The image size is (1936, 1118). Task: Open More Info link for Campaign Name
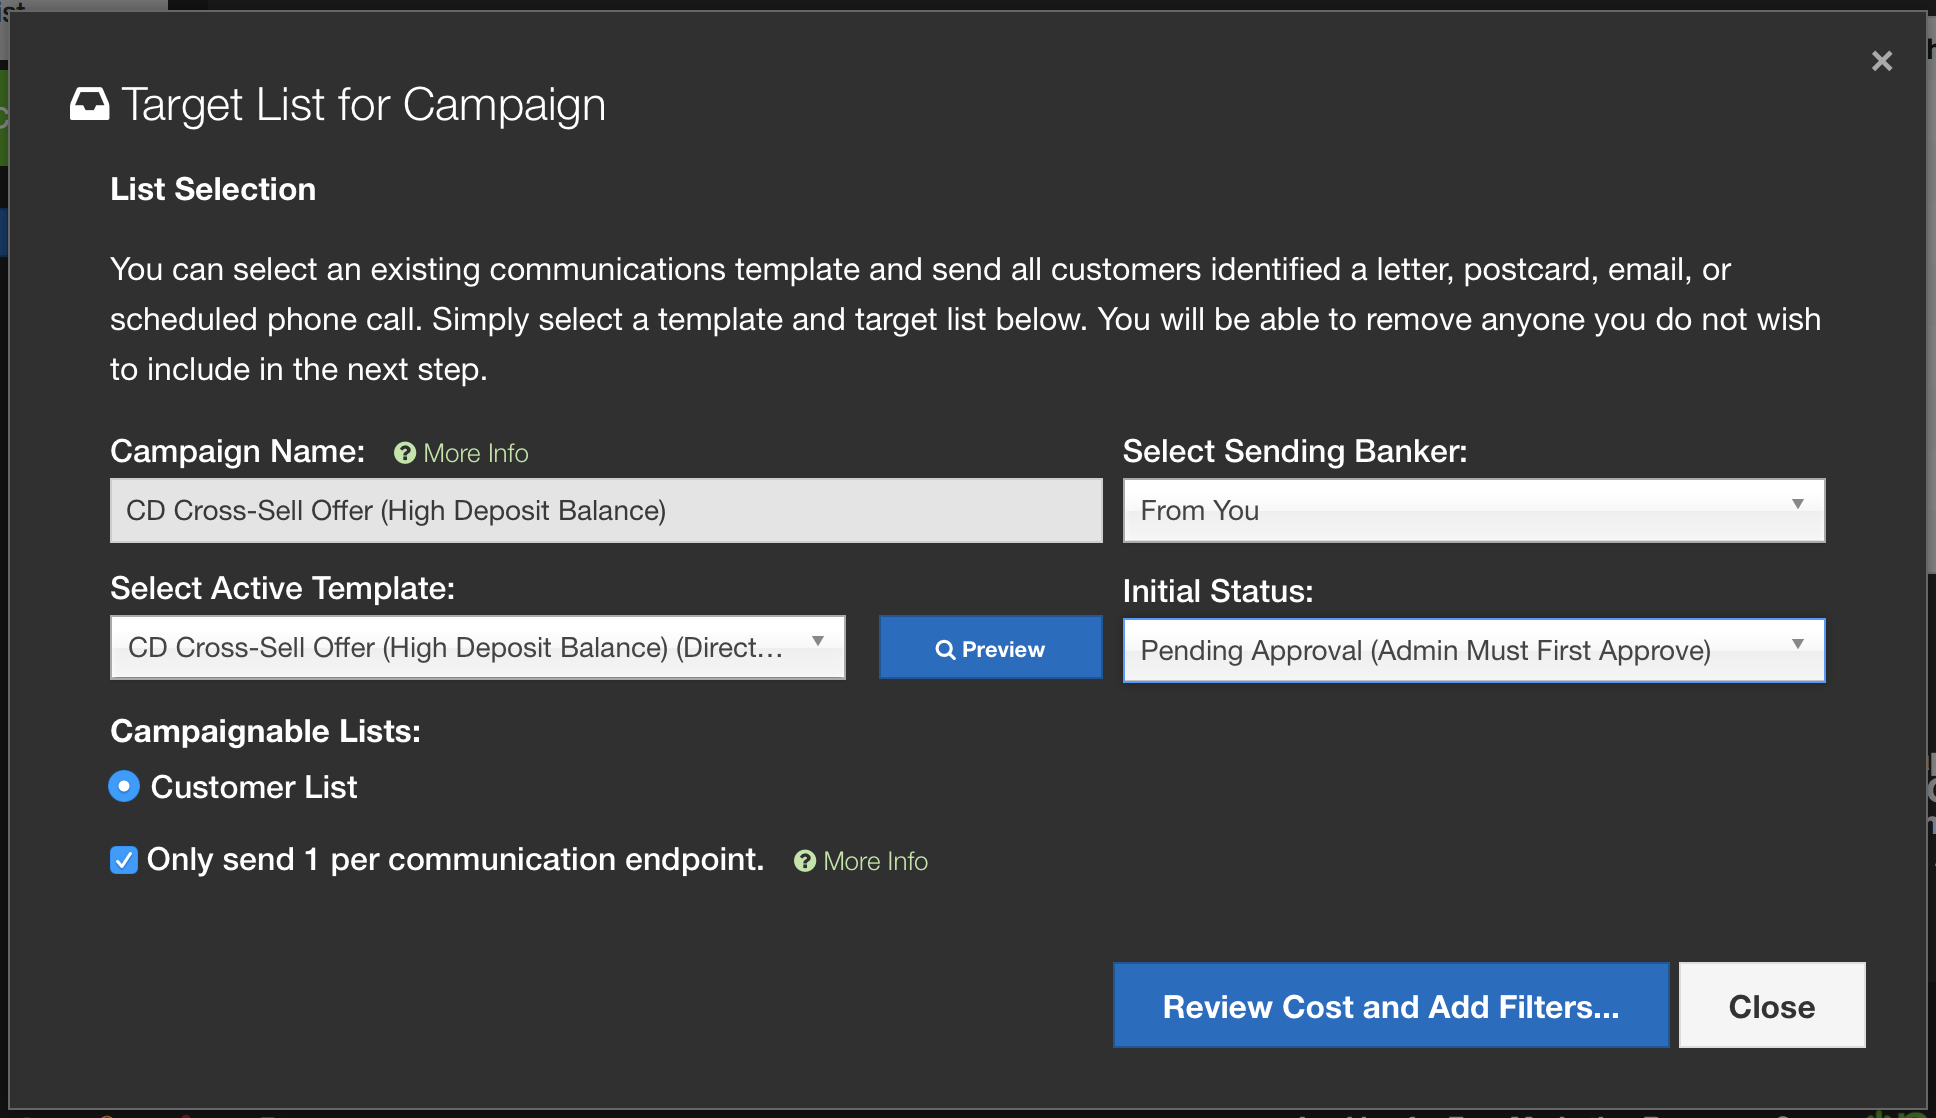[x=475, y=454]
